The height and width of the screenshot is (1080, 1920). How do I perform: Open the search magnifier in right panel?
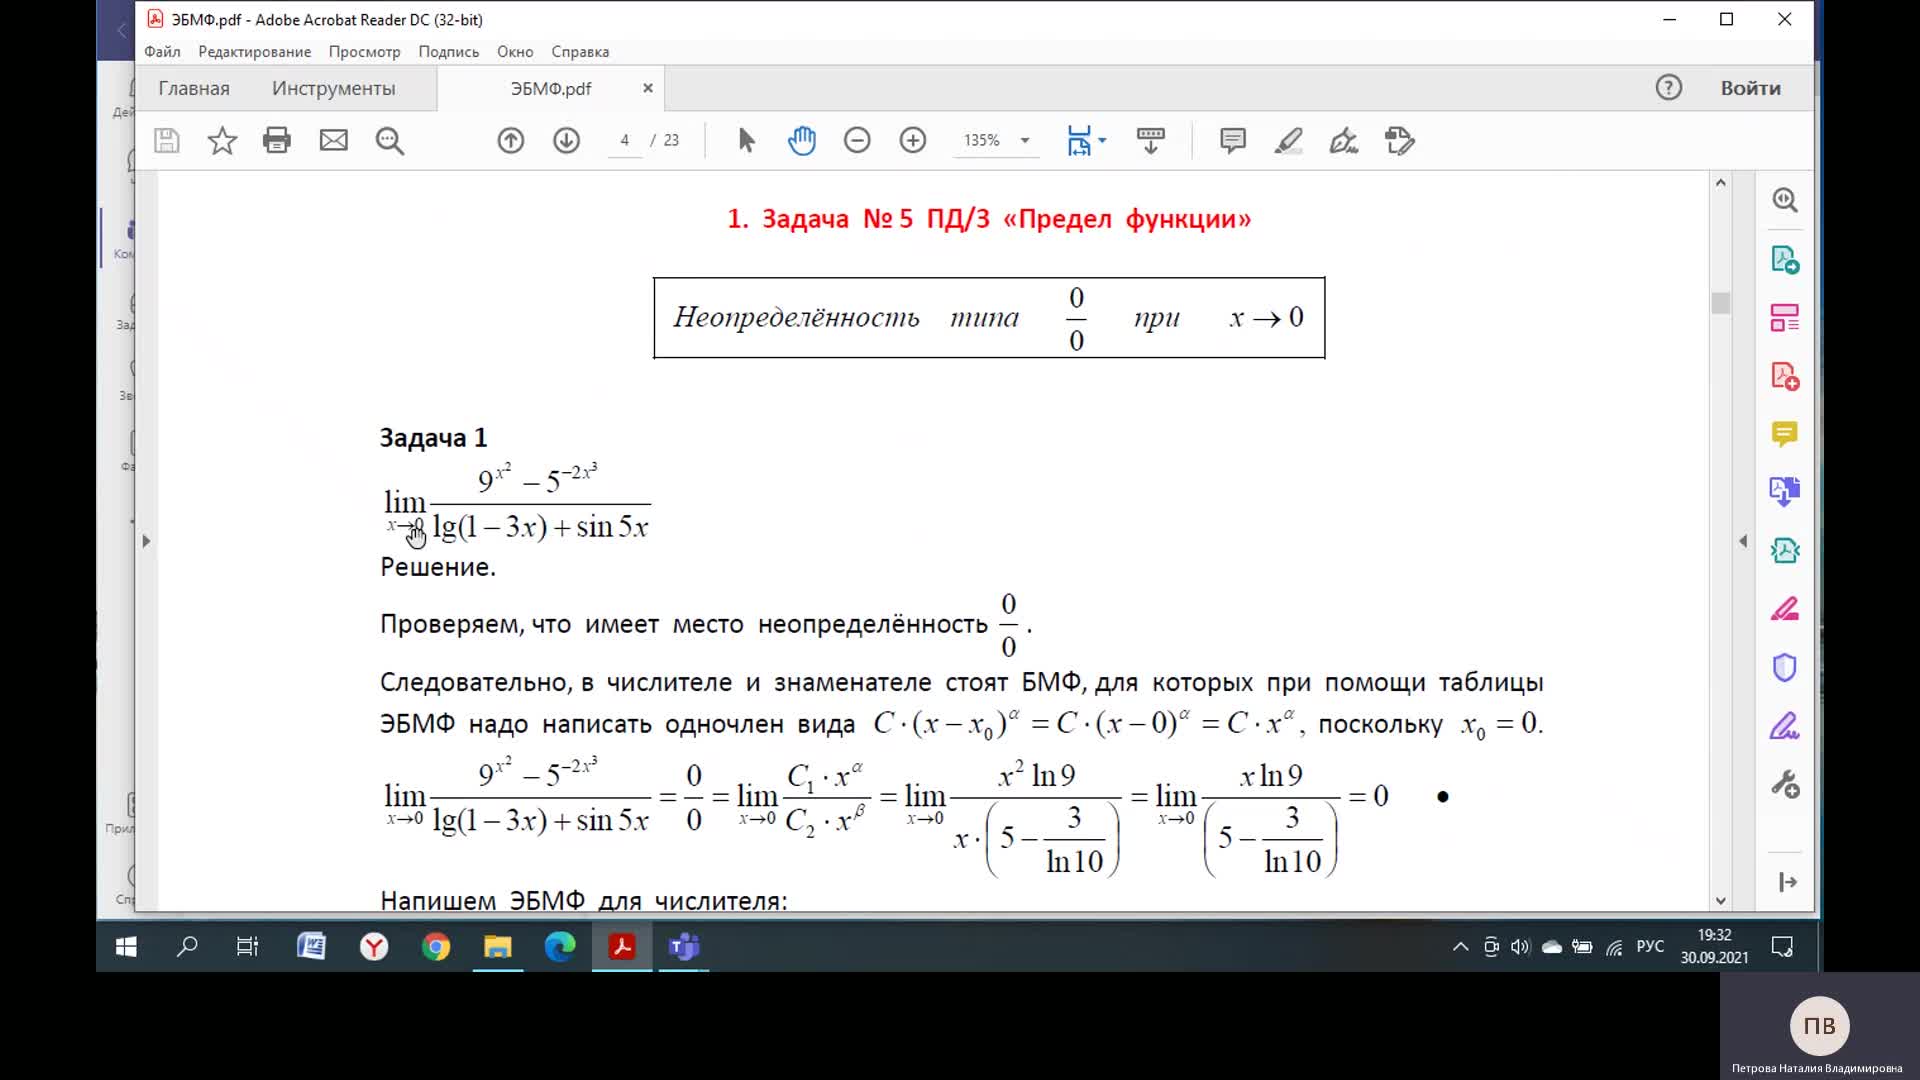click(1785, 200)
